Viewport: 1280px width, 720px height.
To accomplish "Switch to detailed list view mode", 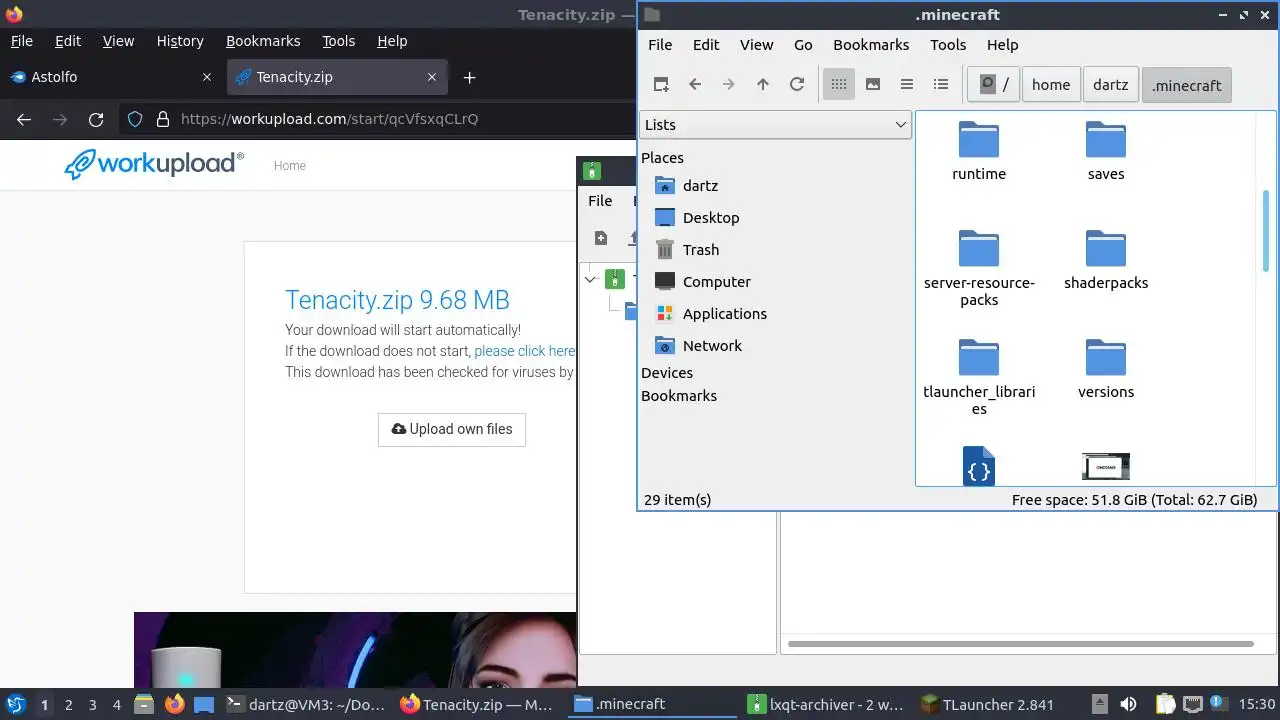I will click(941, 85).
